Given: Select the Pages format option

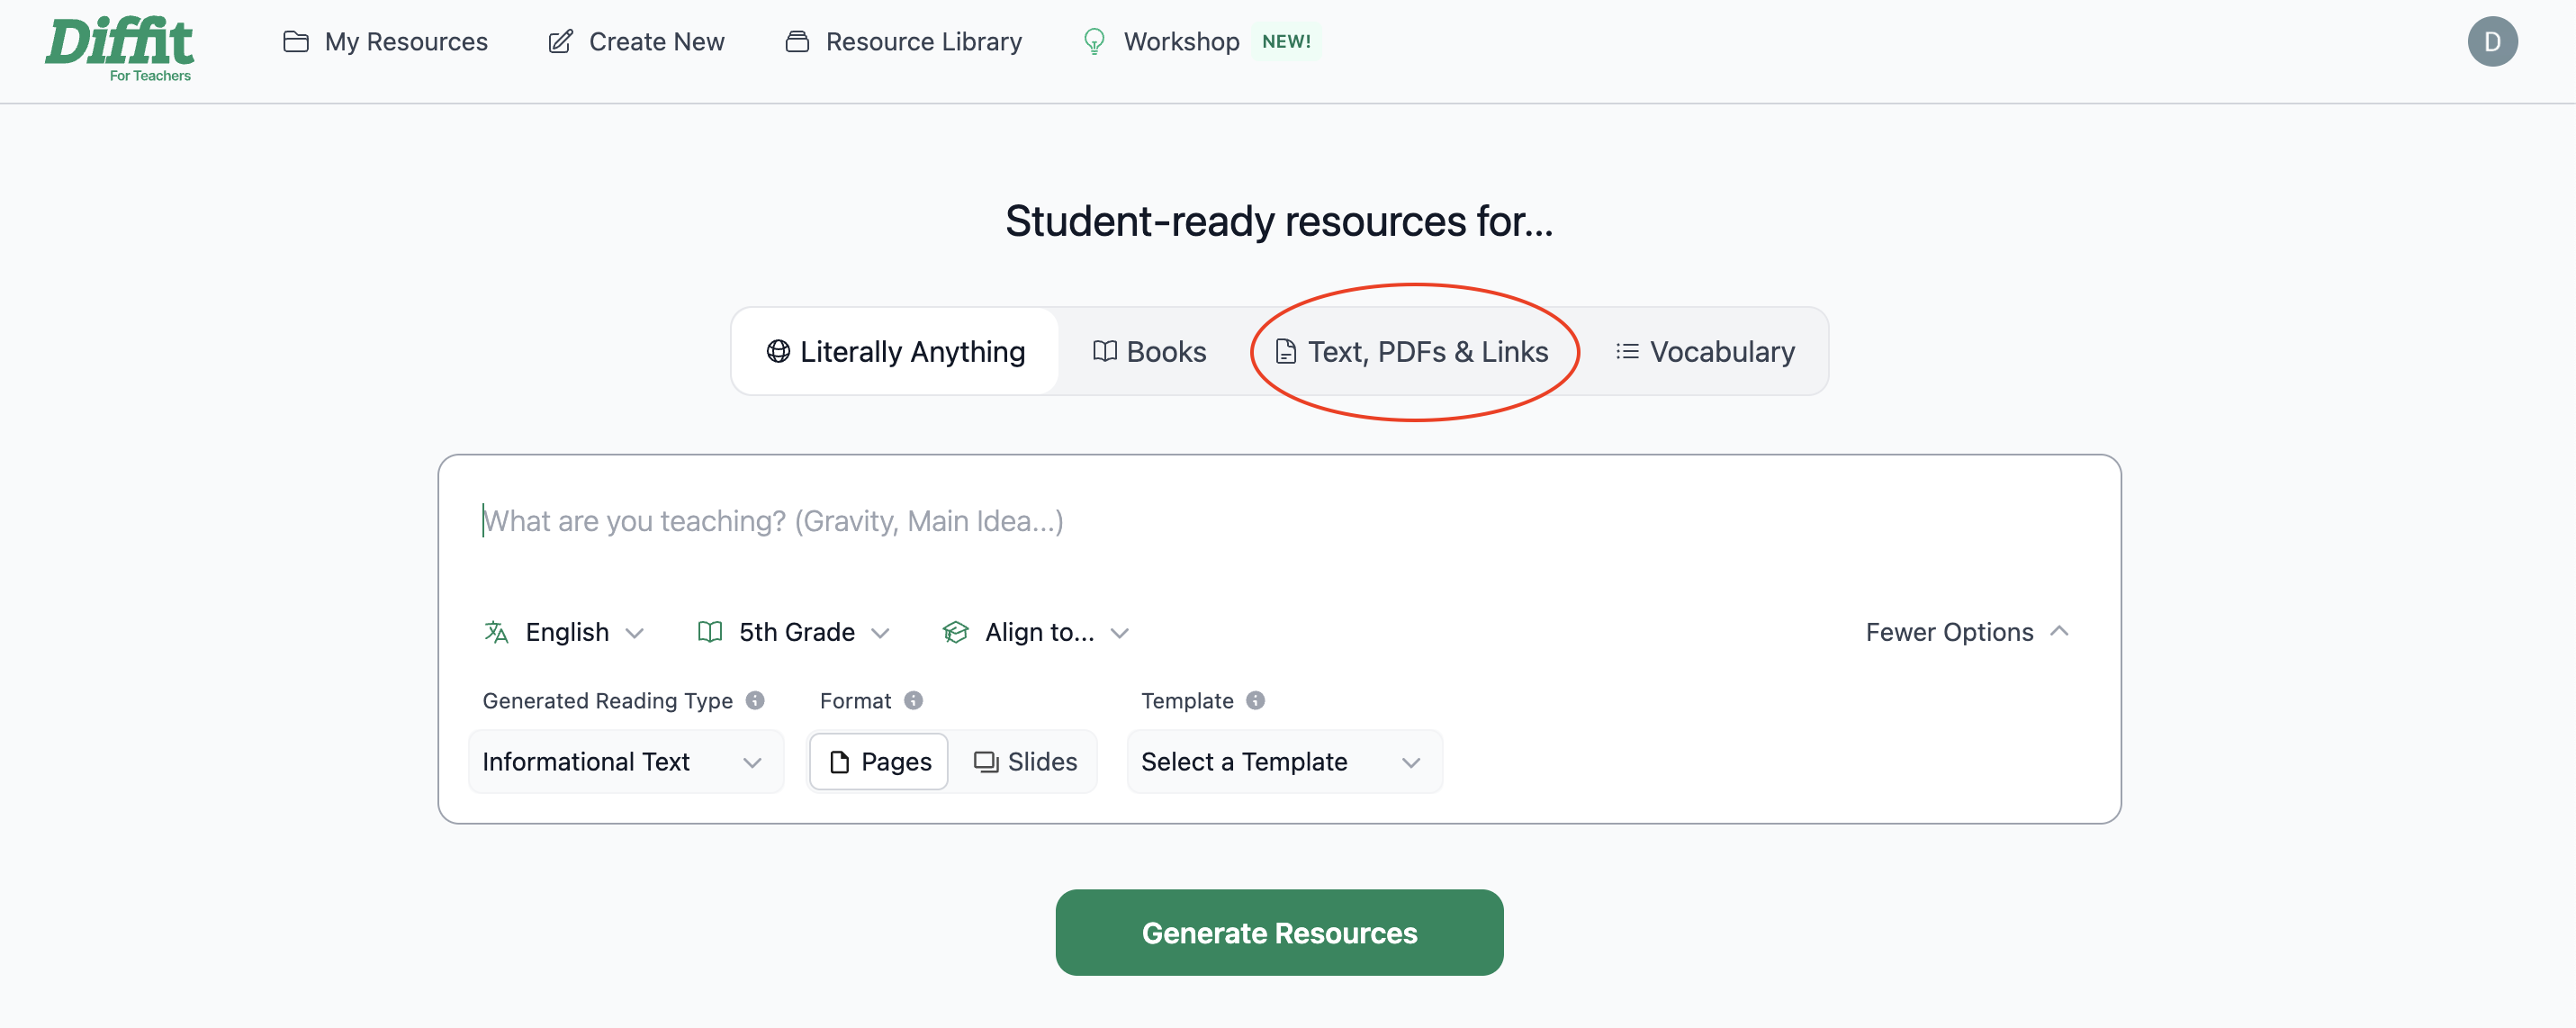Looking at the screenshot, I should click(879, 762).
